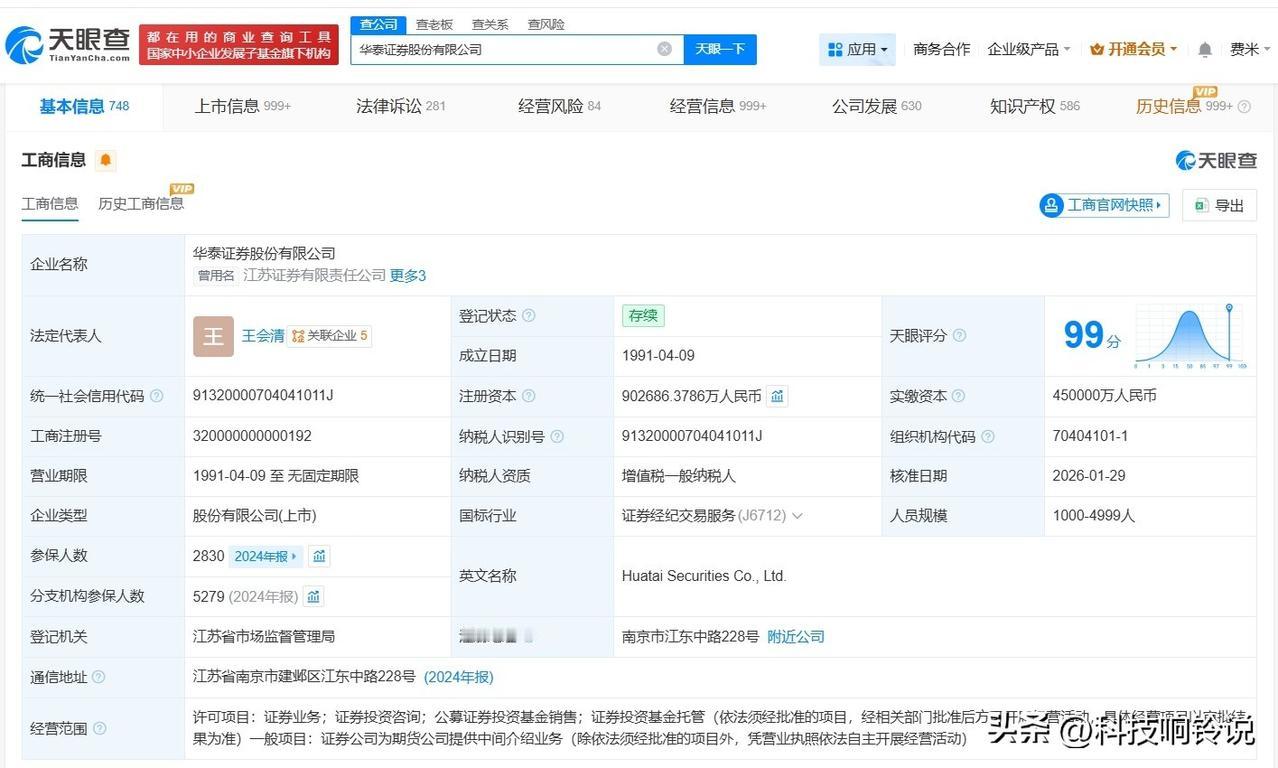This screenshot has width=1278, height=768.
Task: Open the 开通会员 membership dropdown
Action: 1133,49
